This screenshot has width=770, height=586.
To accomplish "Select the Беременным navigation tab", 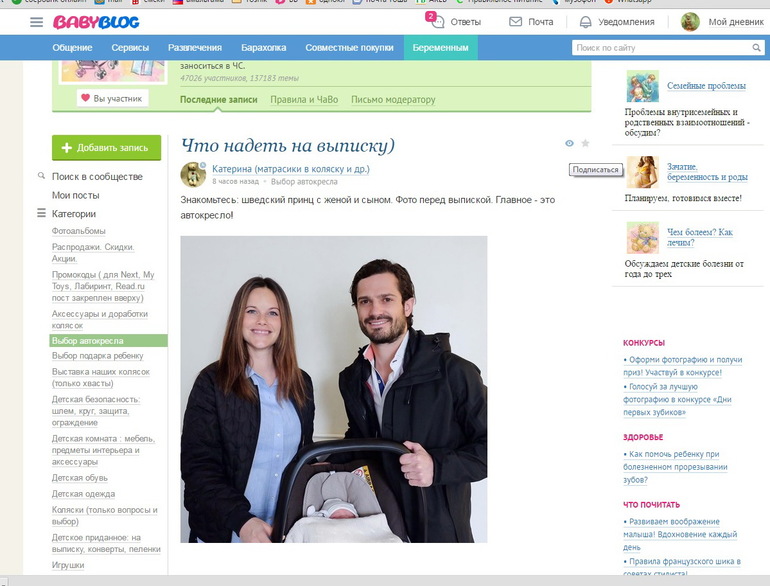I will tap(440, 47).
